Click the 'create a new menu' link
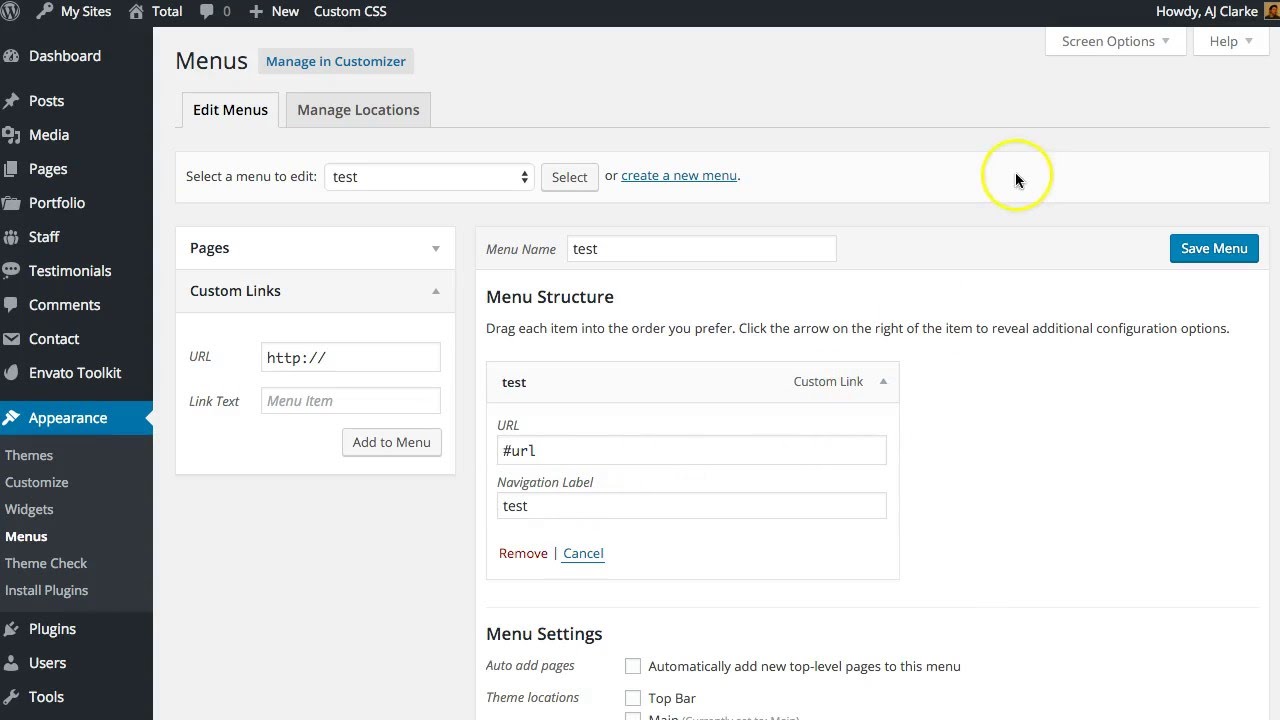The width and height of the screenshot is (1280, 720). tap(679, 176)
